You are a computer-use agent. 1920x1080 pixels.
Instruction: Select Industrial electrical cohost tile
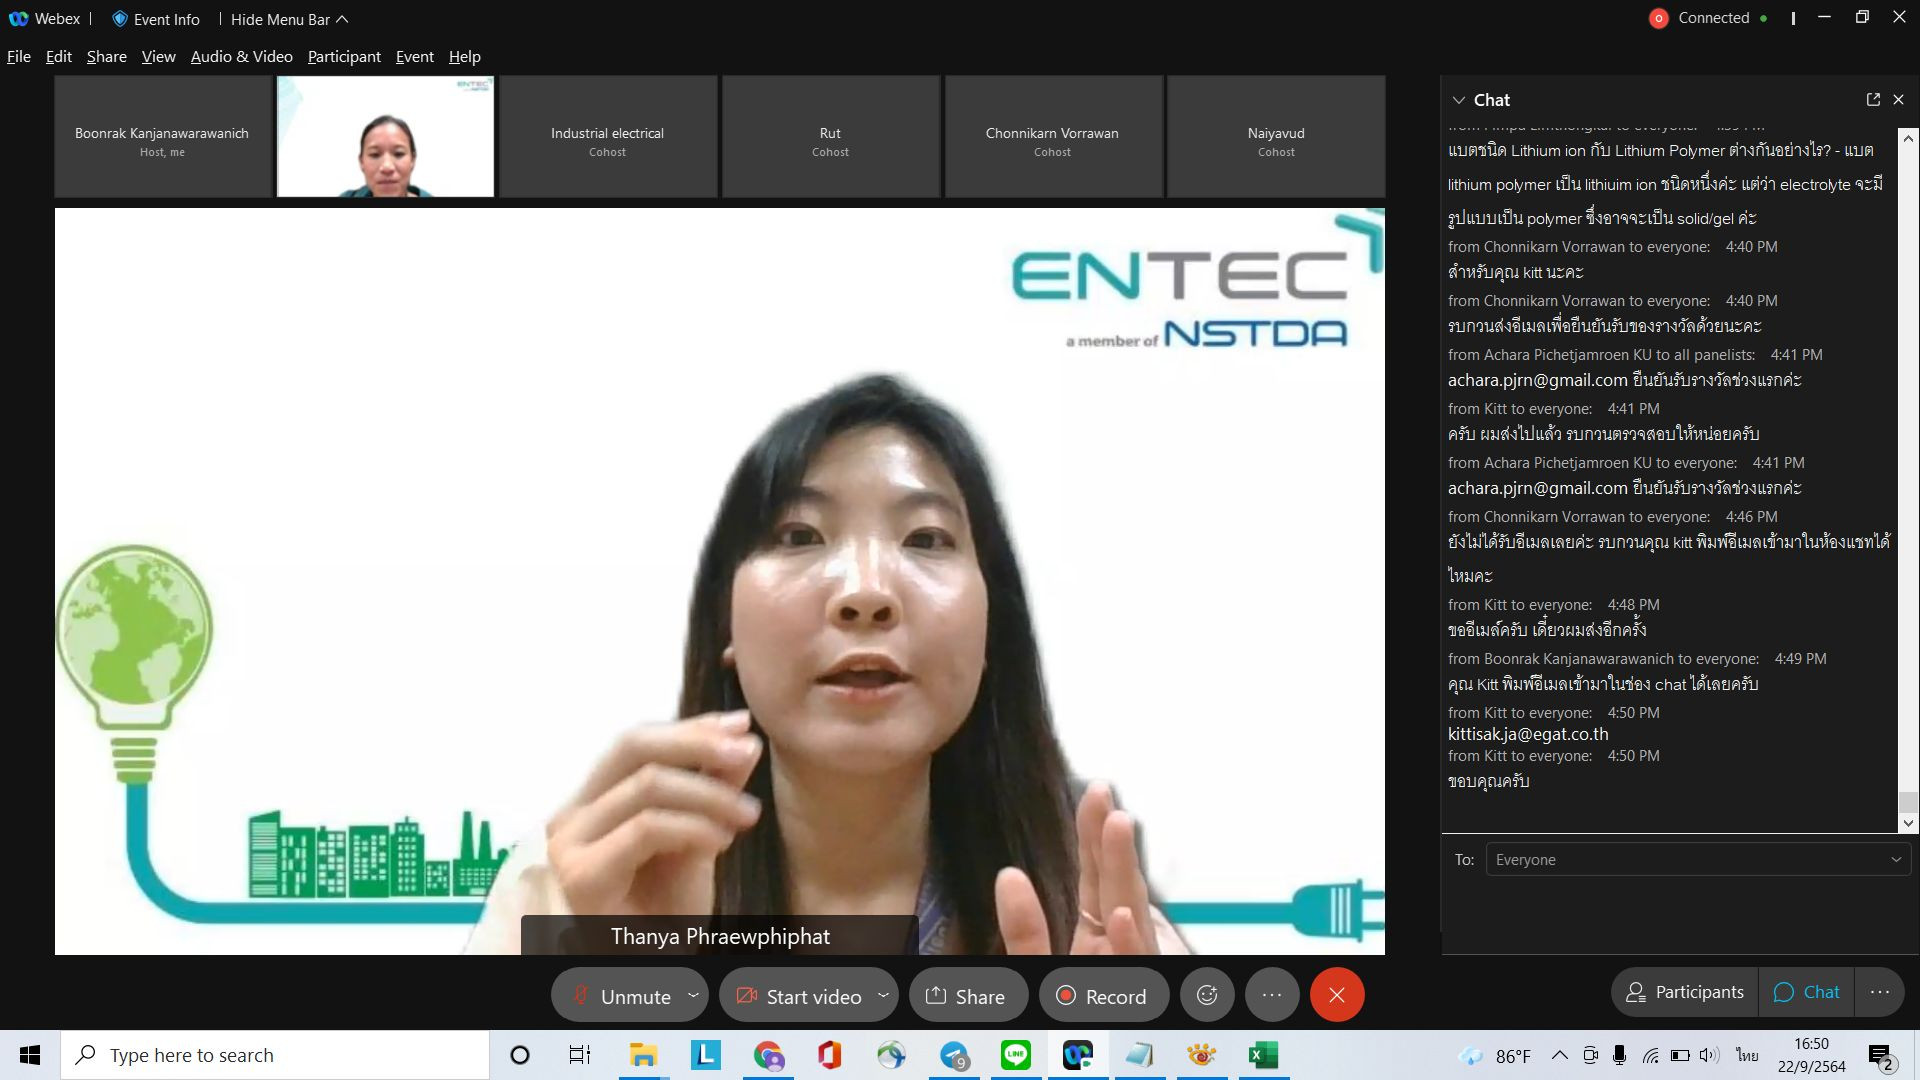(607, 136)
